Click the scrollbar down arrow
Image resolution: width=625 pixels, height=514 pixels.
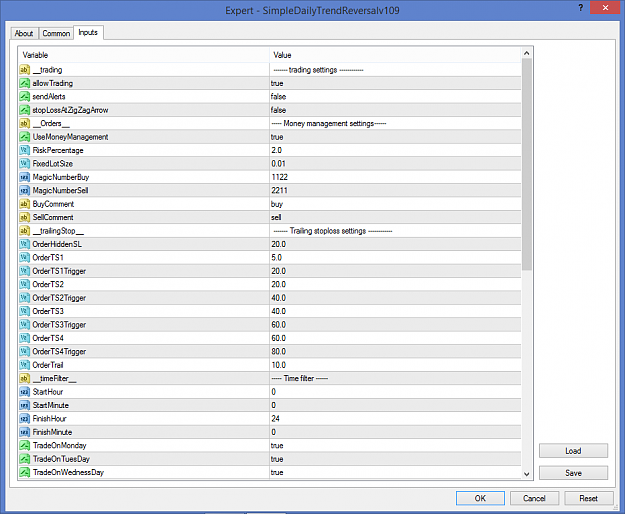(x=527, y=474)
